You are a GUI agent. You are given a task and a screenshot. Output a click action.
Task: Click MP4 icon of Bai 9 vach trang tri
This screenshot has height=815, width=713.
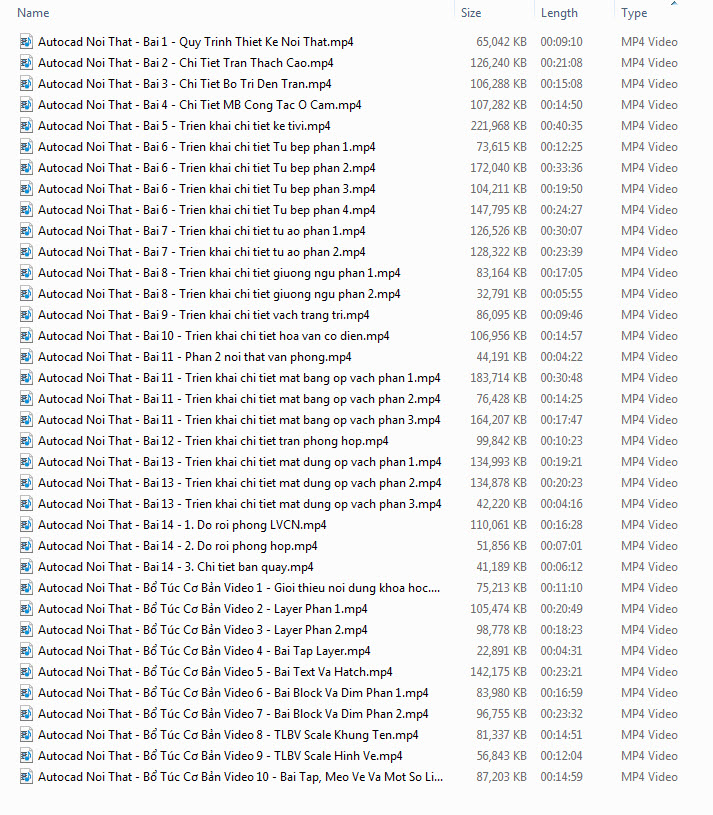tap(26, 315)
